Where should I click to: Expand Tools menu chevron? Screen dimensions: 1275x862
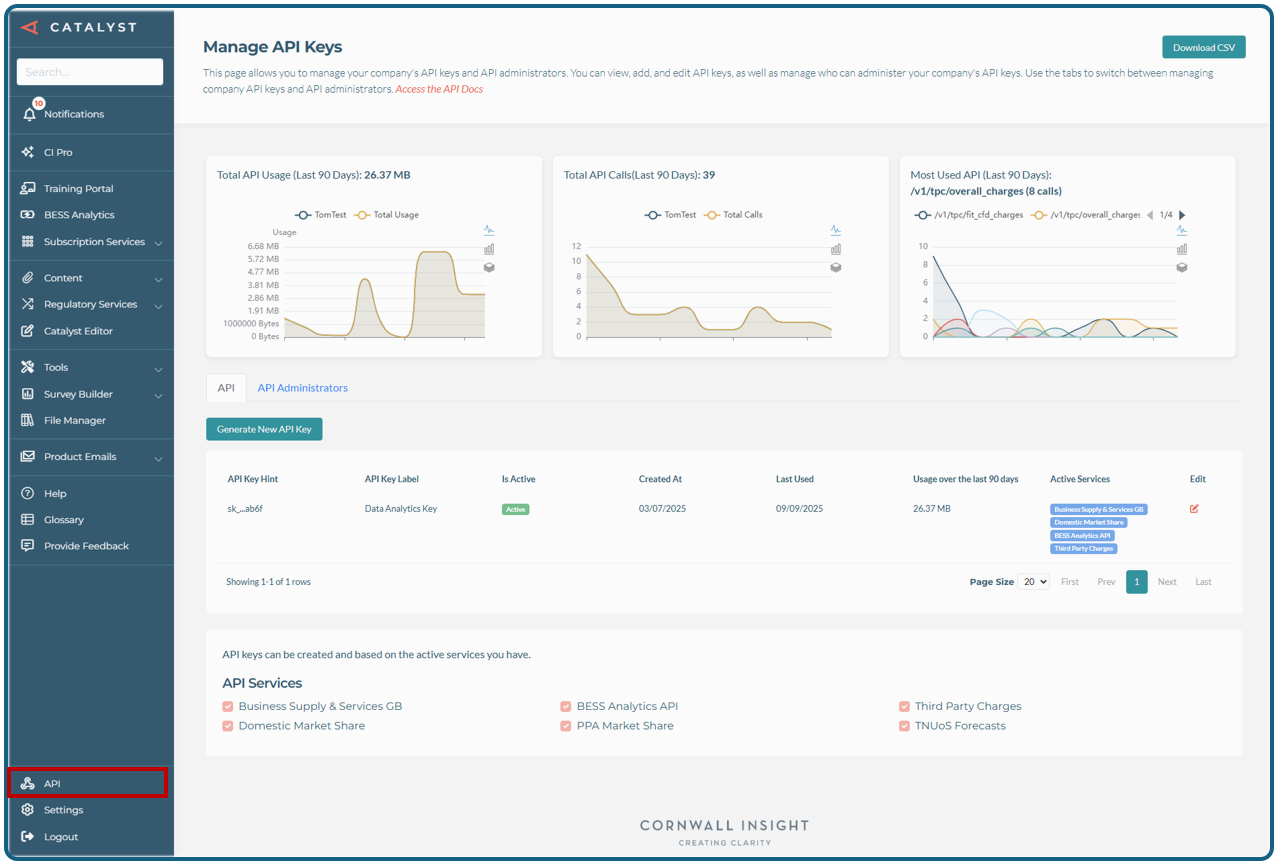pos(158,369)
